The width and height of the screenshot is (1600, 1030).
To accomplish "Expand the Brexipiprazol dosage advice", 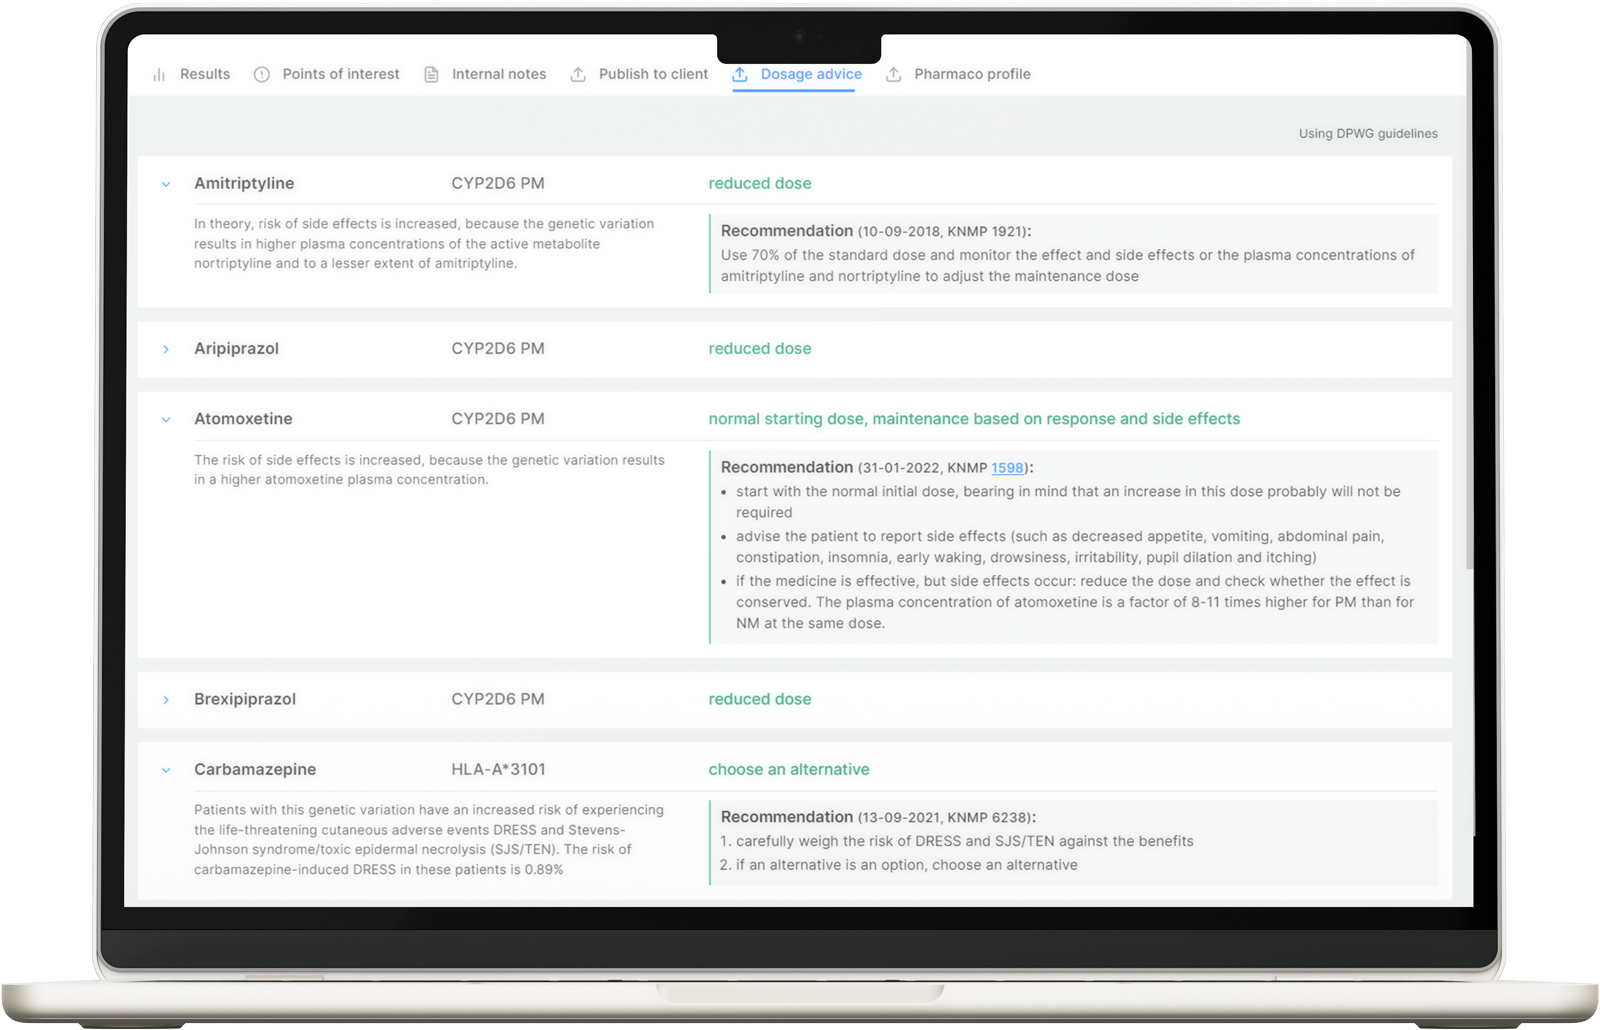I will click(x=166, y=700).
